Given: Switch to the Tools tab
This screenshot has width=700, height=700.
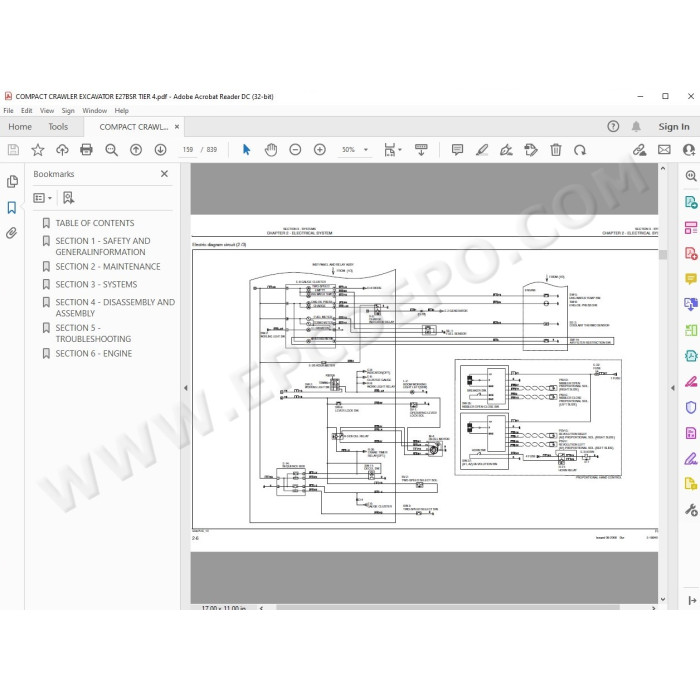Looking at the screenshot, I should [58, 127].
